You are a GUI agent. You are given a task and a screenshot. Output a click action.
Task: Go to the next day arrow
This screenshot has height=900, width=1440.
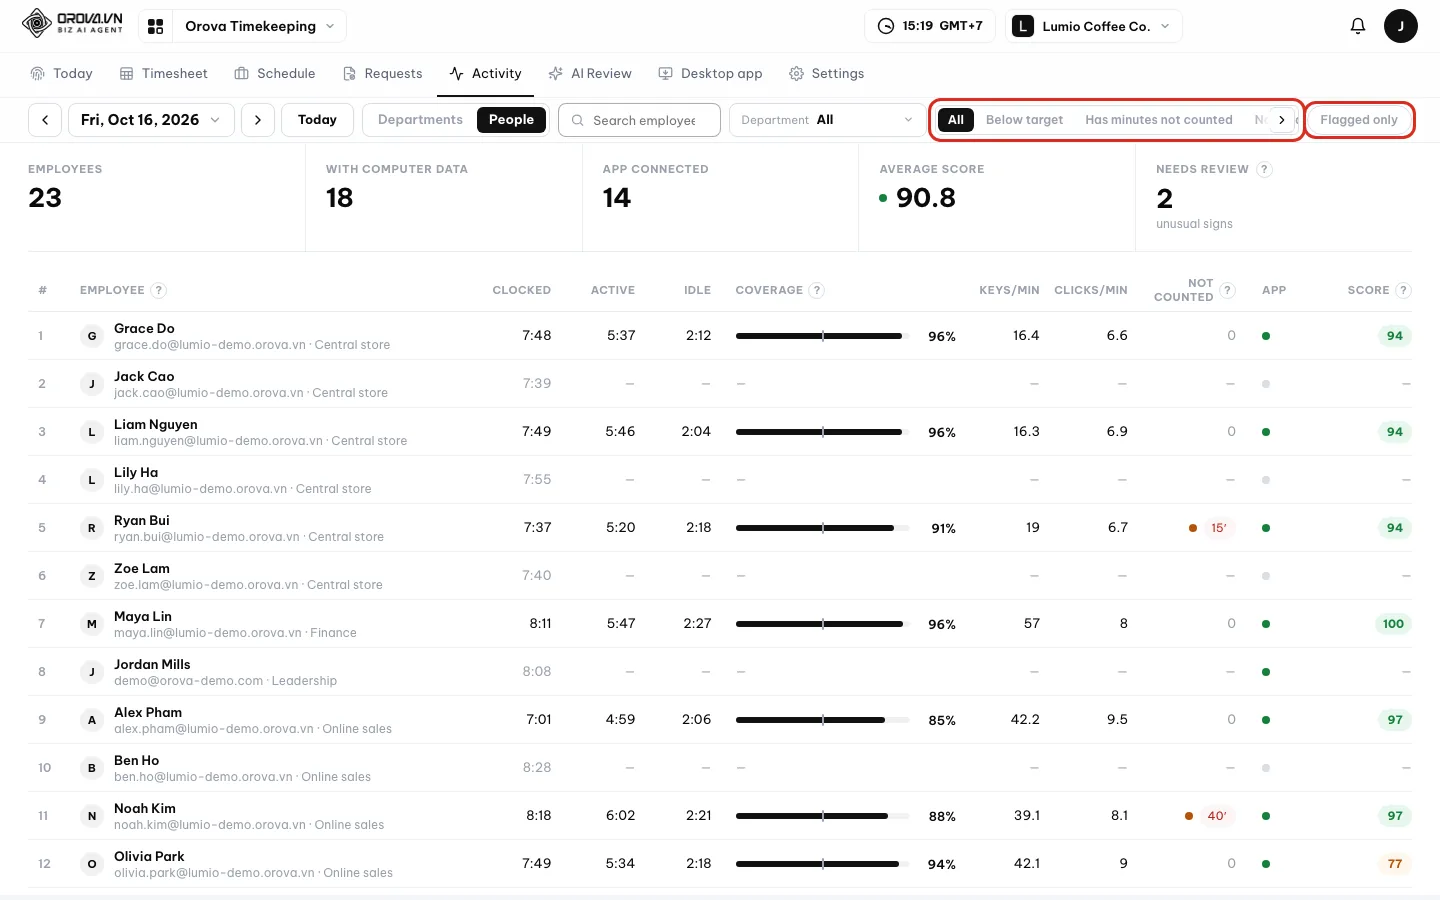click(258, 120)
